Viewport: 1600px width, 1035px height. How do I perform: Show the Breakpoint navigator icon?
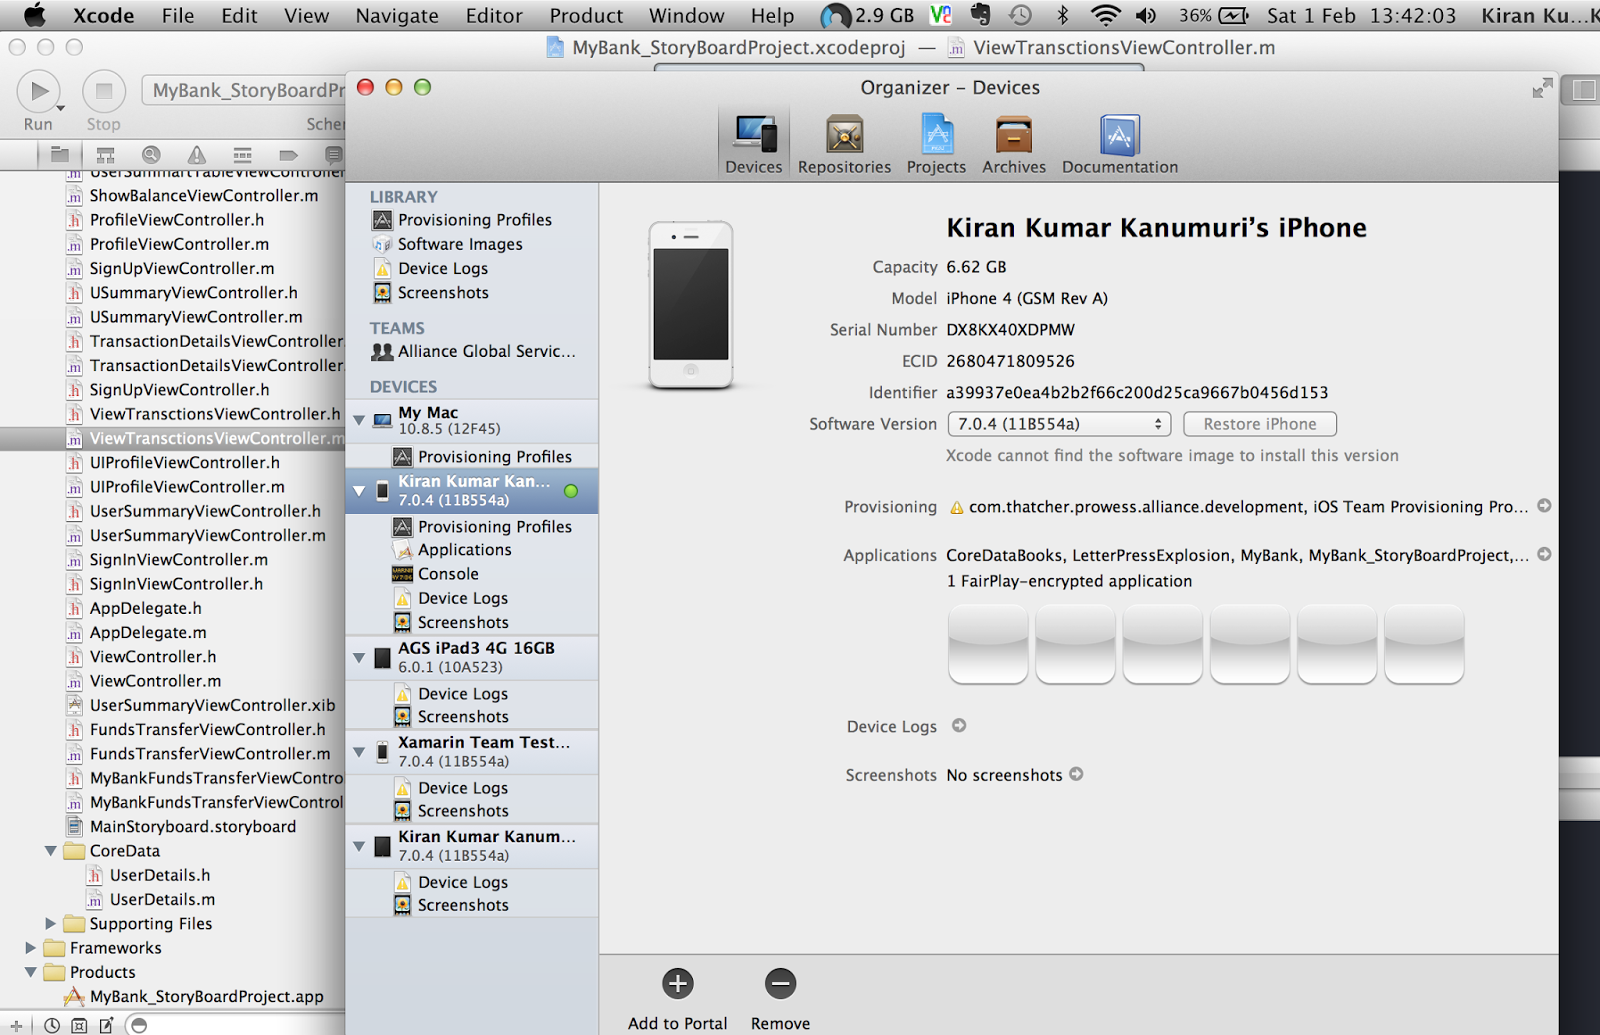click(288, 155)
